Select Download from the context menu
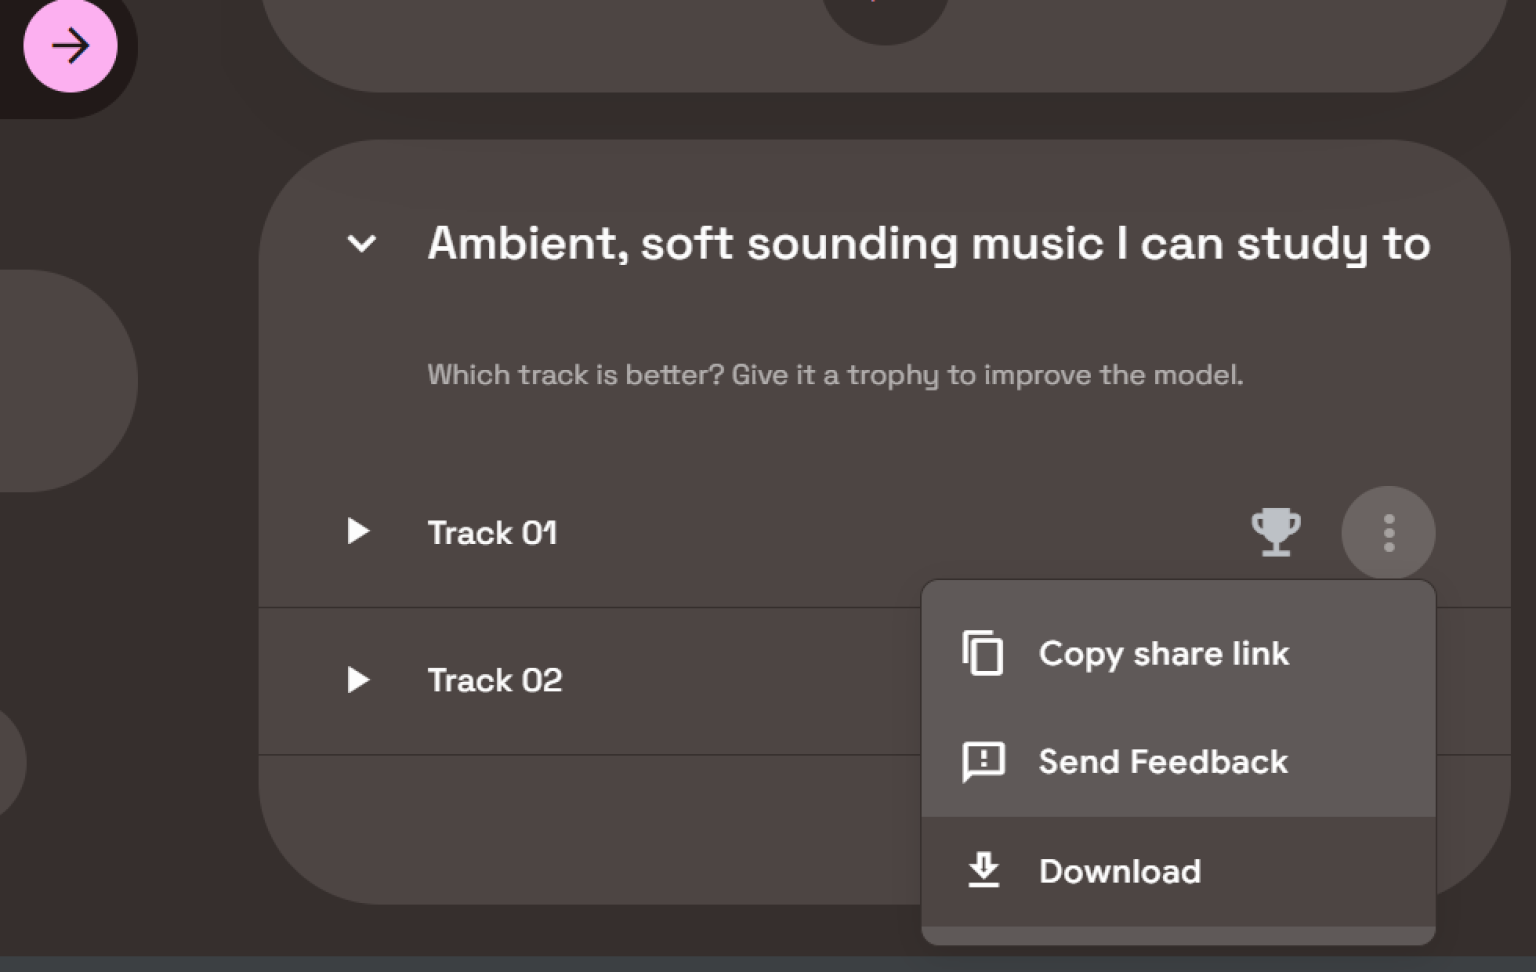This screenshot has height=972, width=1536. click(x=1119, y=871)
